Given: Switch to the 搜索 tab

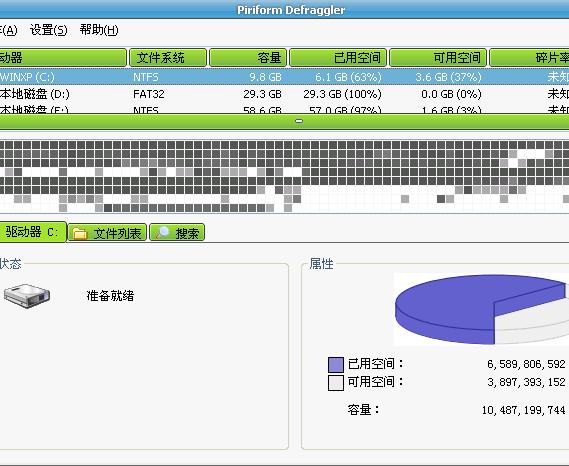Looking at the screenshot, I should 177,233.
